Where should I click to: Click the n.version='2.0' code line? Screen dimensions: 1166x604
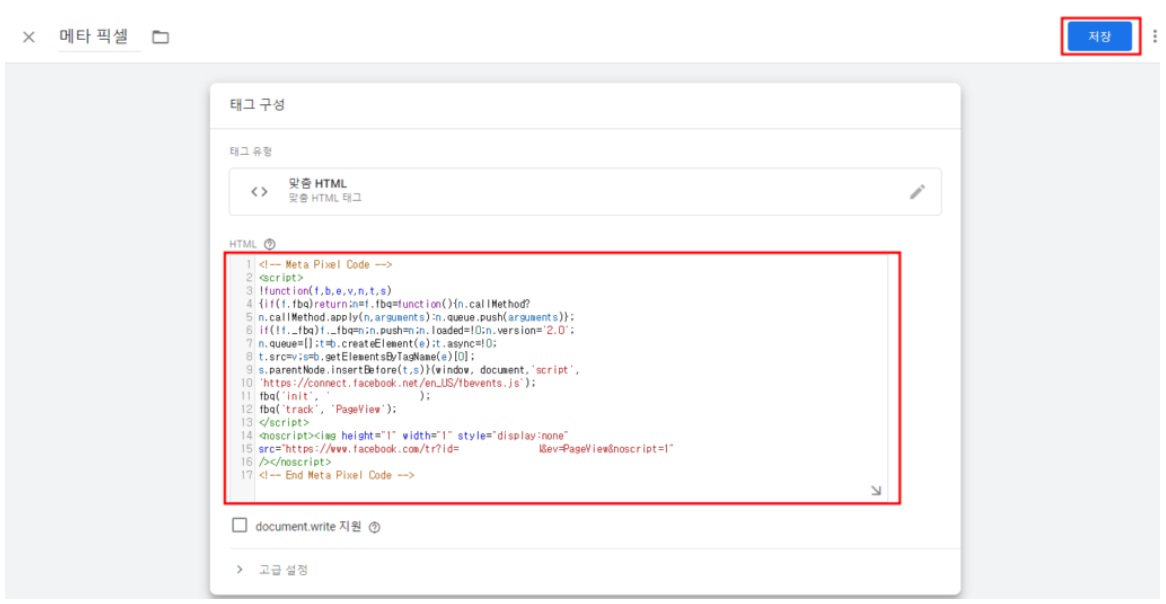[x=416, y=330]
